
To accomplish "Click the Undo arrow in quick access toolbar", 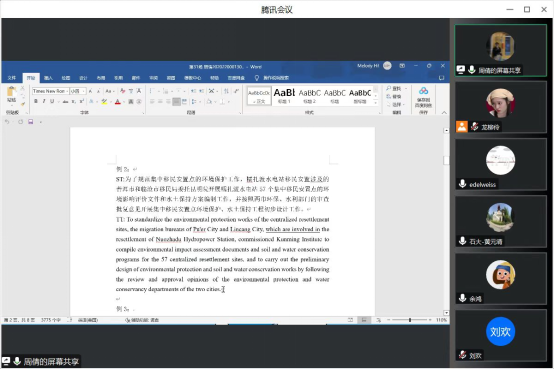I will coord(7,122).
